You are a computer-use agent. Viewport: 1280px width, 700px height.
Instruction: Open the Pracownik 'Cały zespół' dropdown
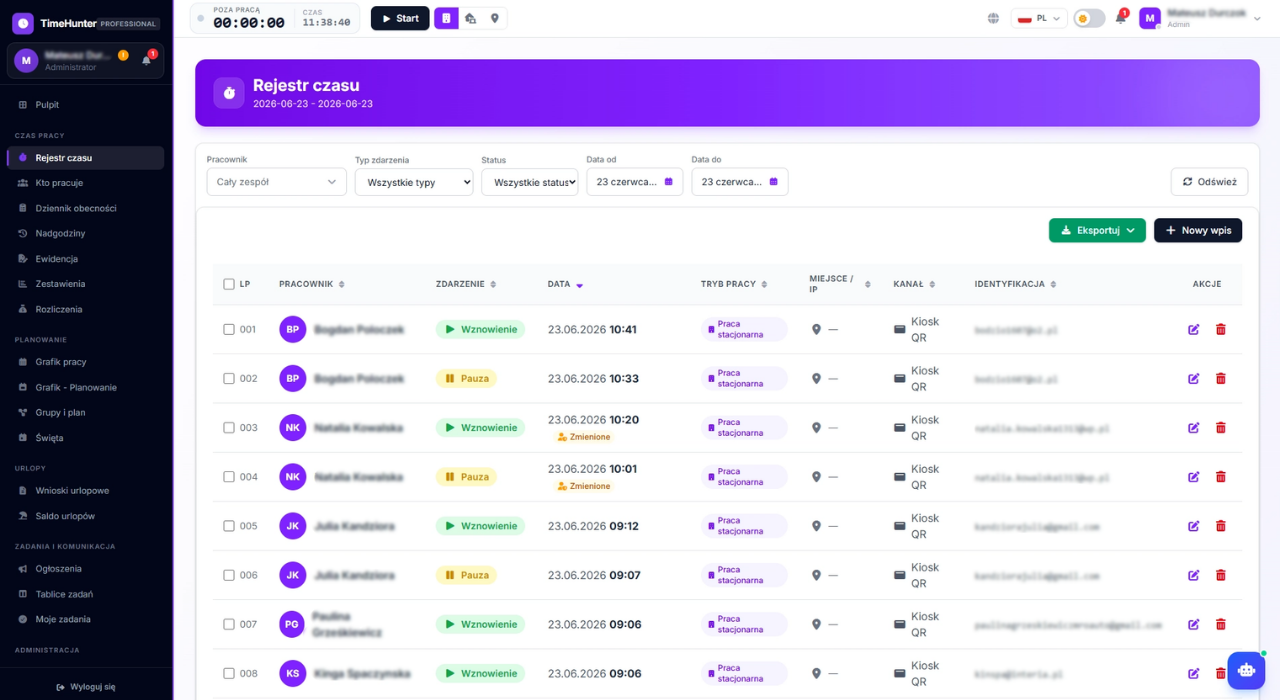pos(277,182)
